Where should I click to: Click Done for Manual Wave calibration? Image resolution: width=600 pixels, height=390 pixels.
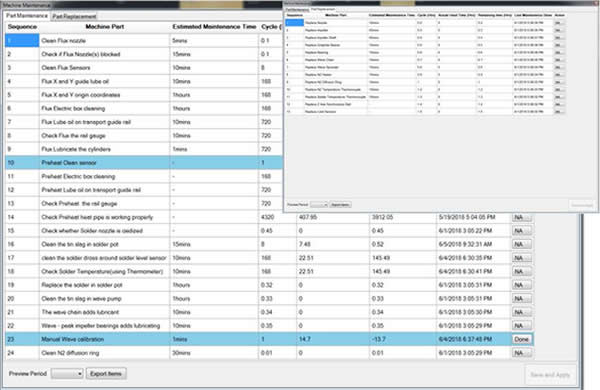(x=522, y=339)
